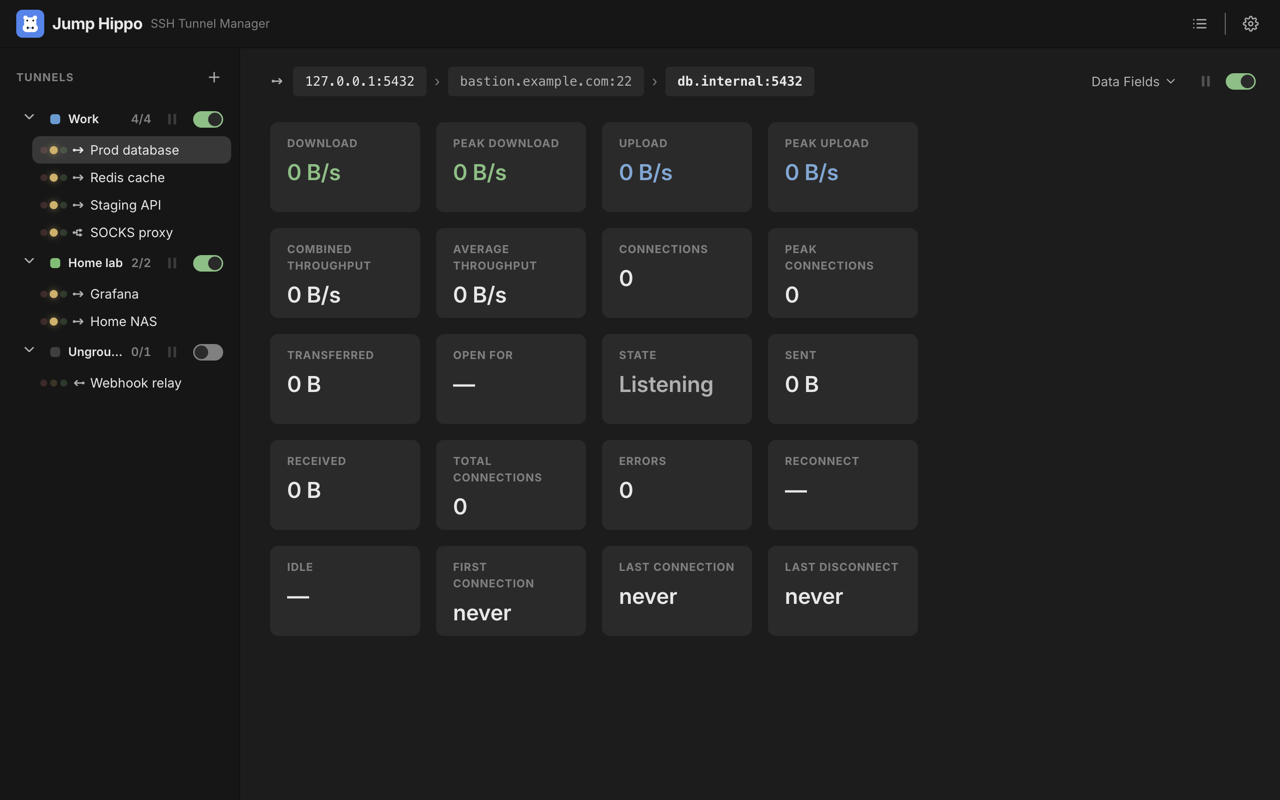The height and width of the screenshot is (800, 1280).
Task: Pause the Home lab group
Action: pos(172,263)
